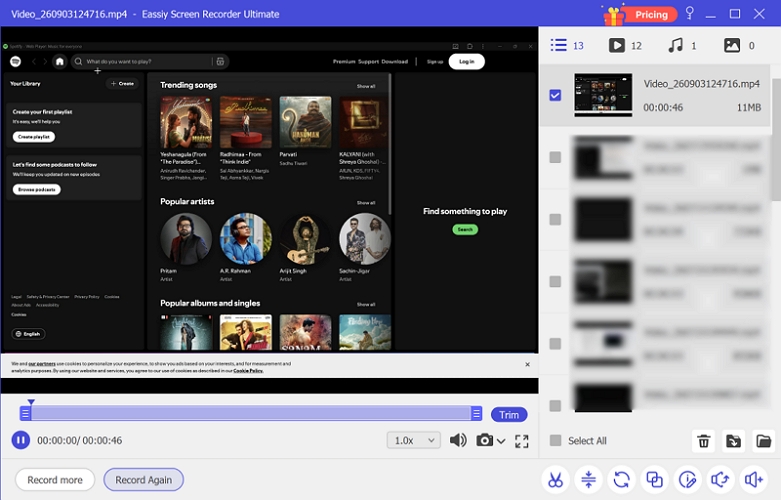
Task: Open the video compressor tool
Action: click(x=588, y=480)
